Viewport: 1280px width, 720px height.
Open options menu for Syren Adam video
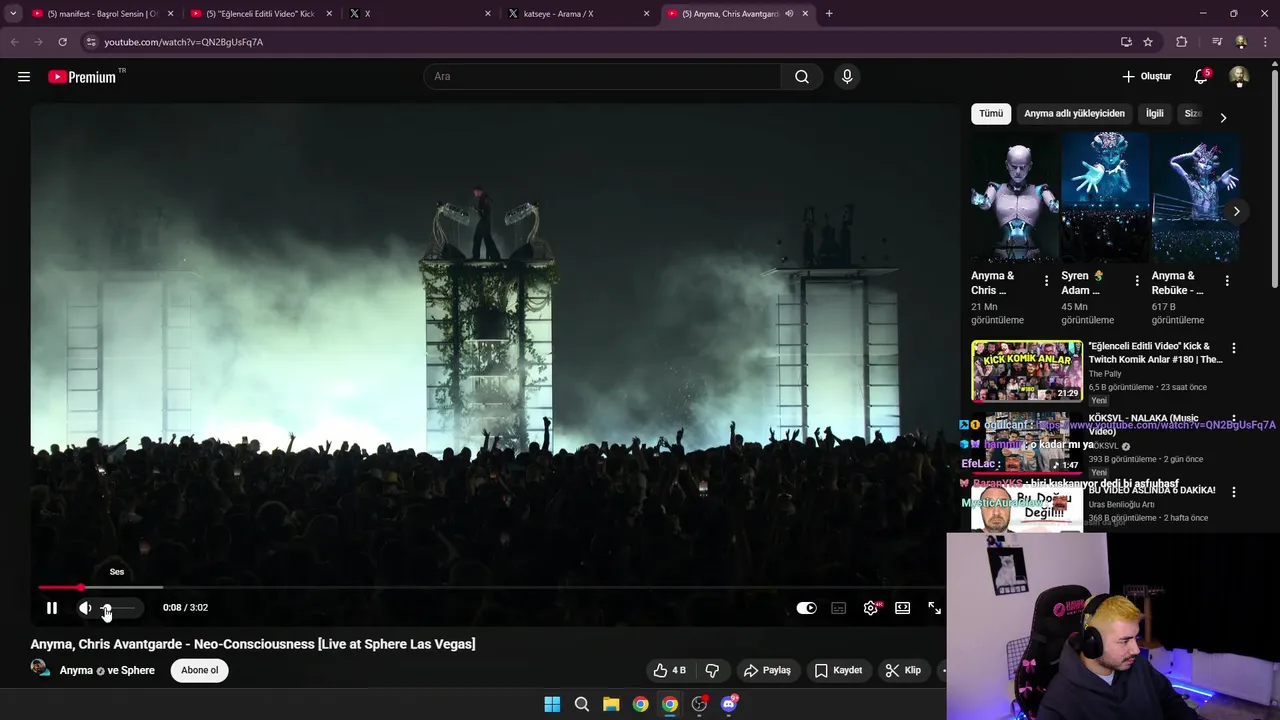pyautogui.click(x=1136, y=281)
